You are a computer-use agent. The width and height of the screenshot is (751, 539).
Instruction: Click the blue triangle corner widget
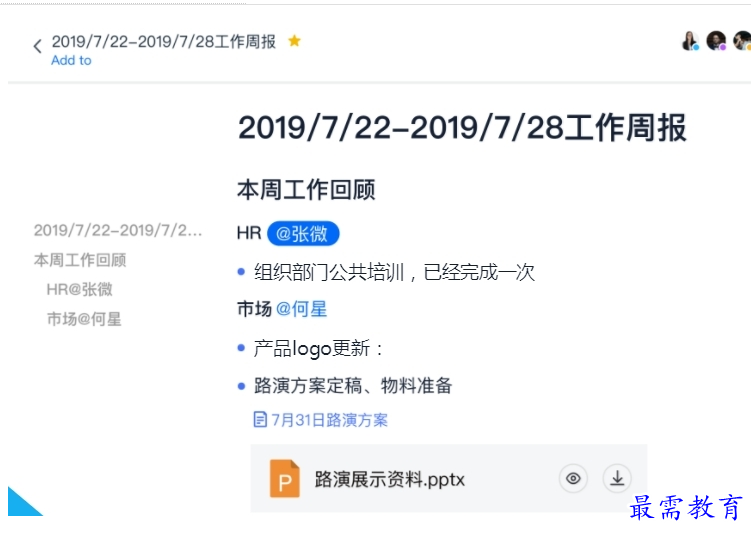click(x=20, y=504)
